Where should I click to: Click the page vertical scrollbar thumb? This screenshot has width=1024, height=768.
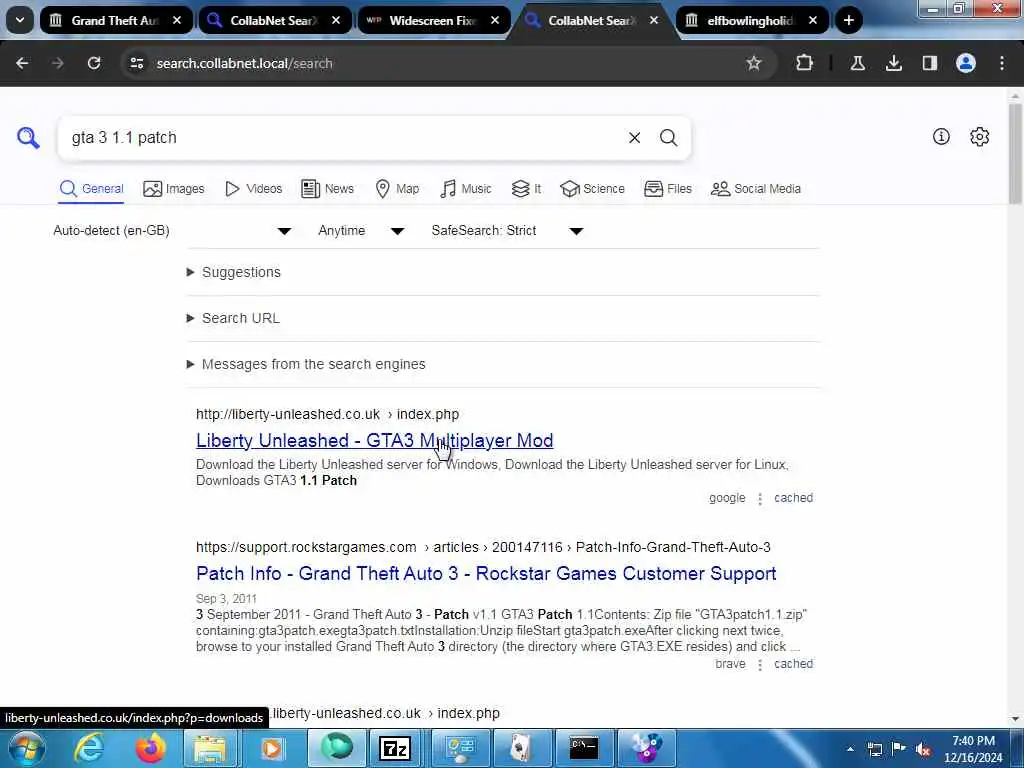coord(1015,153)
